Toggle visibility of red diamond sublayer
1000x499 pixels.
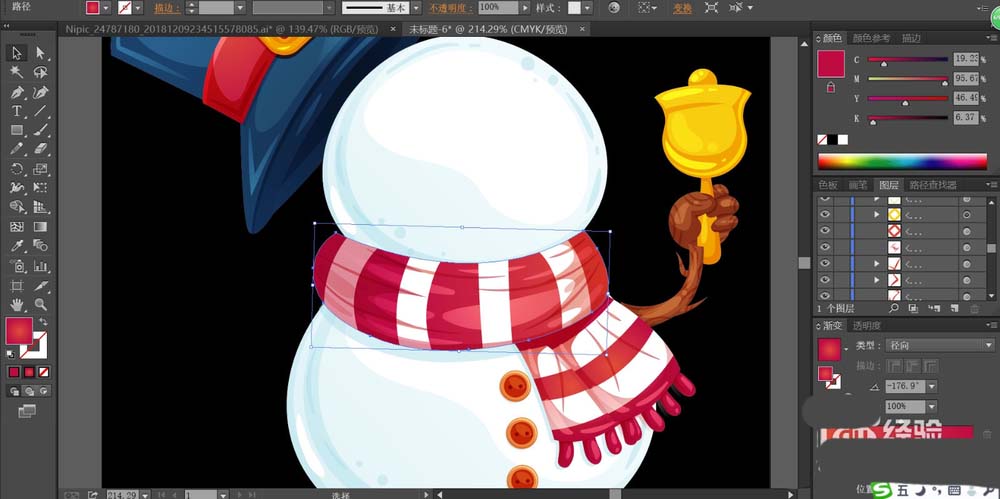(x=825, y=230)
